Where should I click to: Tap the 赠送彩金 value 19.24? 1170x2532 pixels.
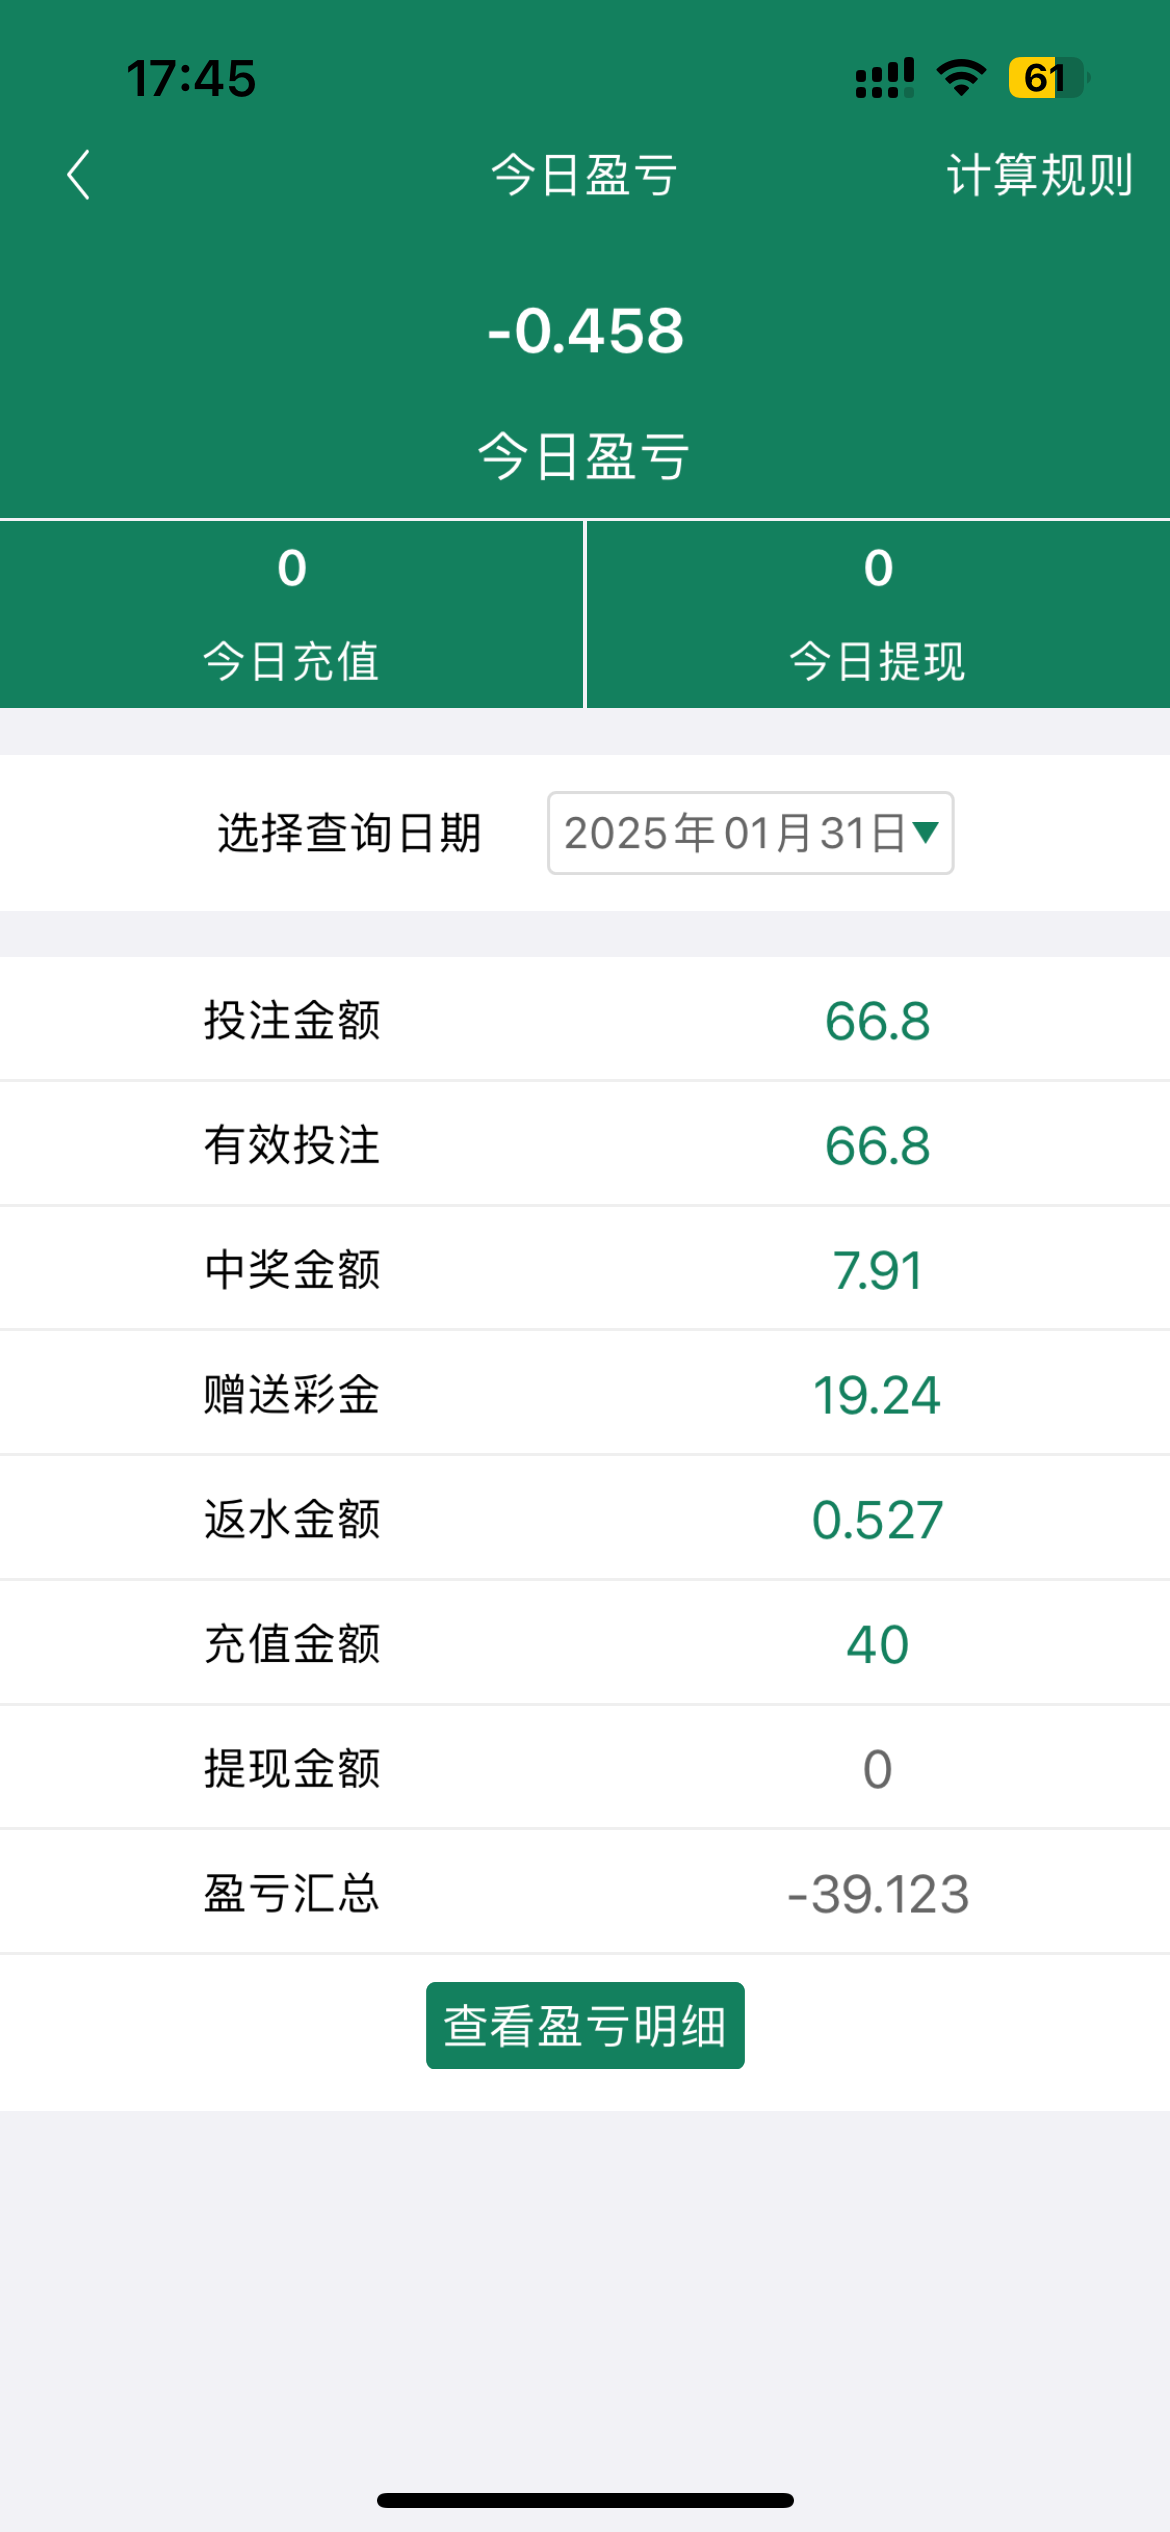tap(877, 1395)
